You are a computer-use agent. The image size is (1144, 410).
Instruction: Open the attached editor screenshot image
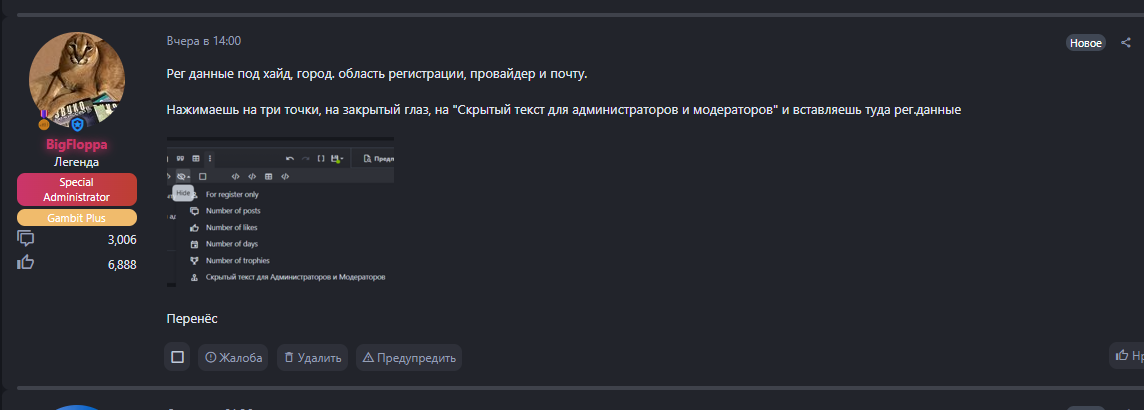(x=280, y=213)
